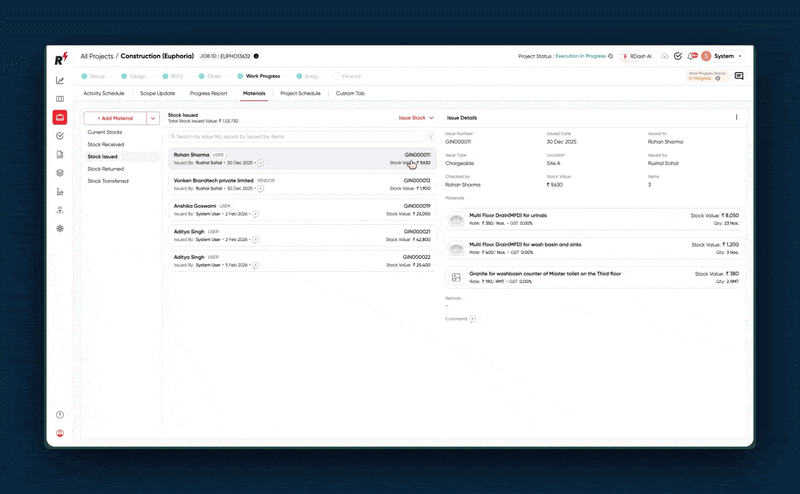Image resolution: width=800 pixels, height=494 pixels.
Task: Open the Activity Schedule tab
Action: [x=104, y=93]
